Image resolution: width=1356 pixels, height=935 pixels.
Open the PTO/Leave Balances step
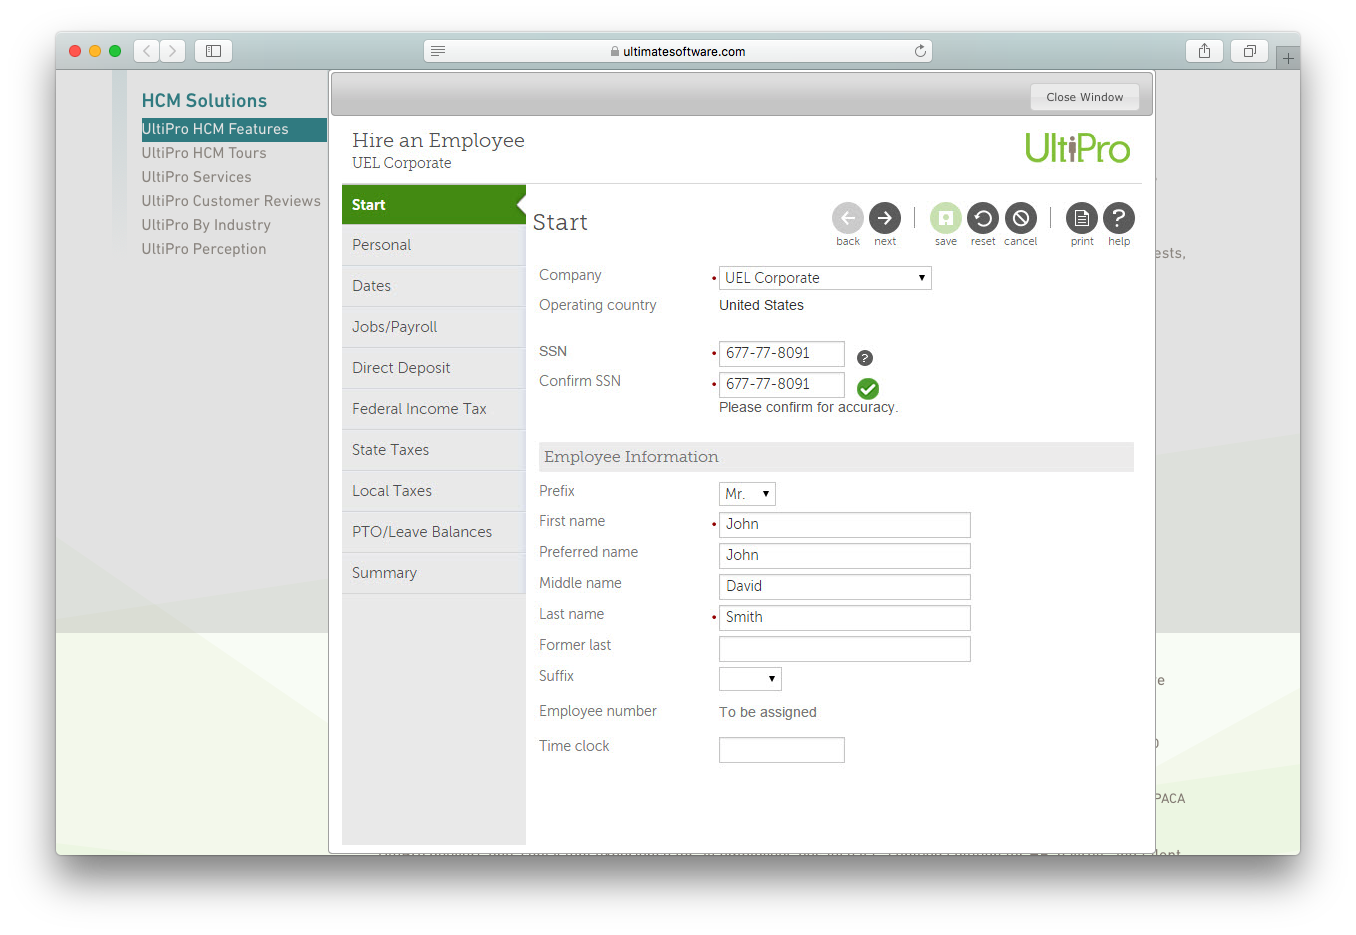point(434,532)
